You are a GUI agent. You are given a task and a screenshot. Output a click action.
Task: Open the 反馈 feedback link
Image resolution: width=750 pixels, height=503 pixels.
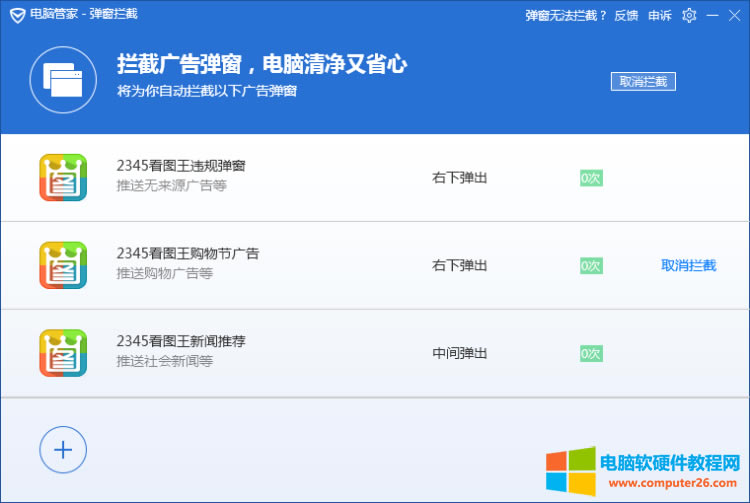[626, 15]
